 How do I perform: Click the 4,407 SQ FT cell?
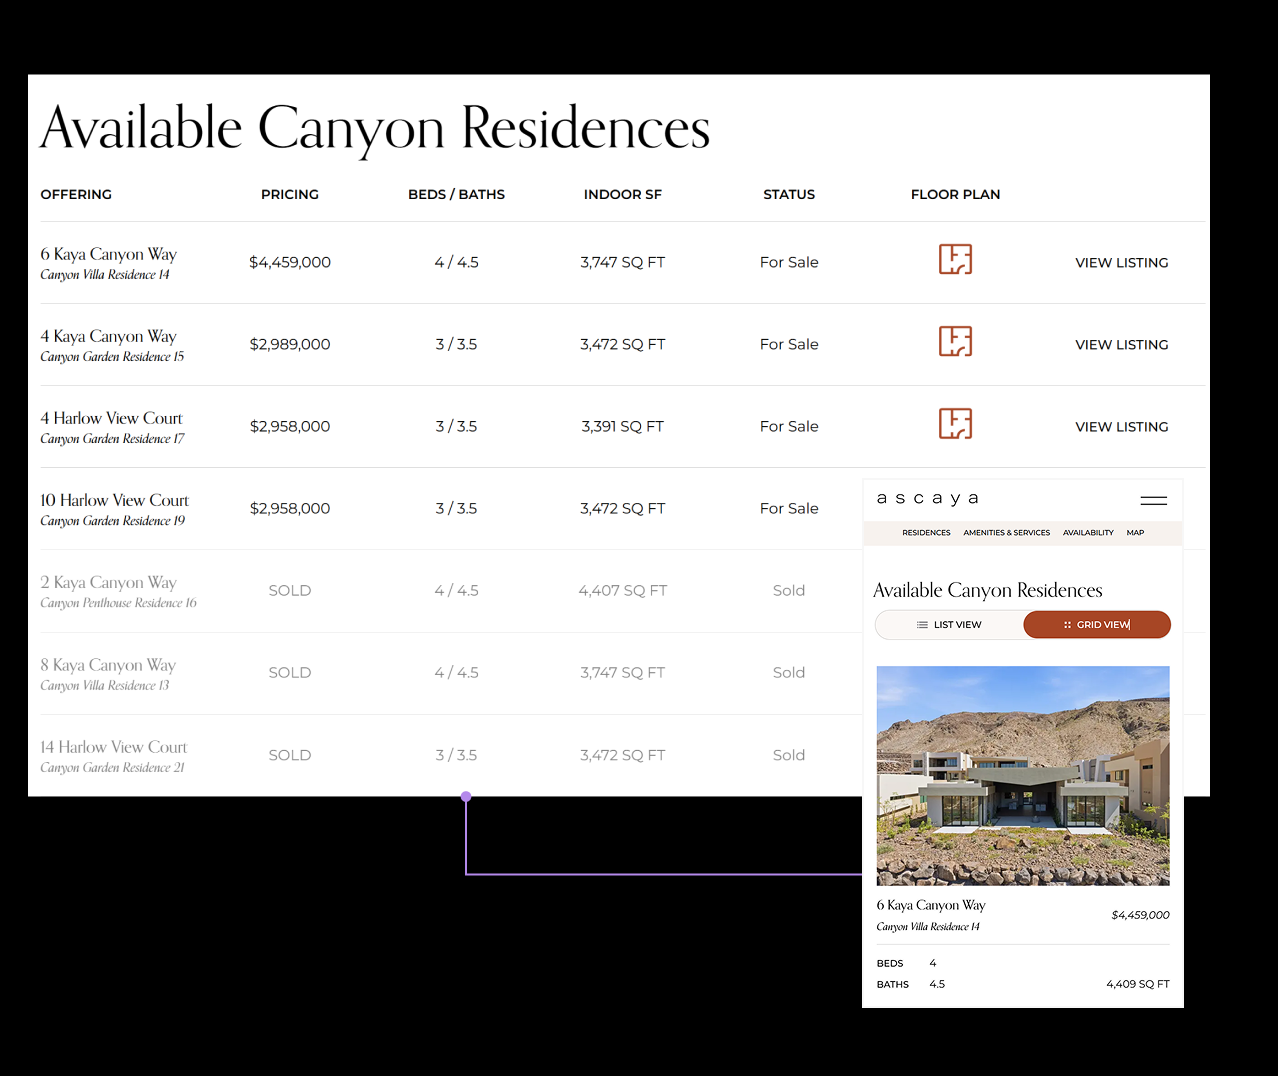click(x=623, y=591)
